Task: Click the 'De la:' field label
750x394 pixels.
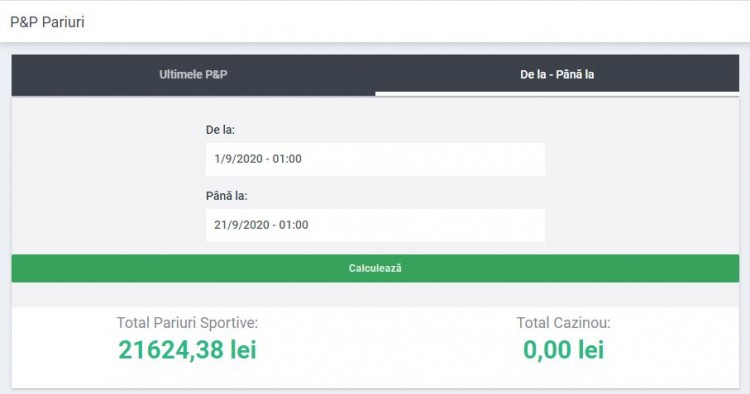Action: coord(221,130)
